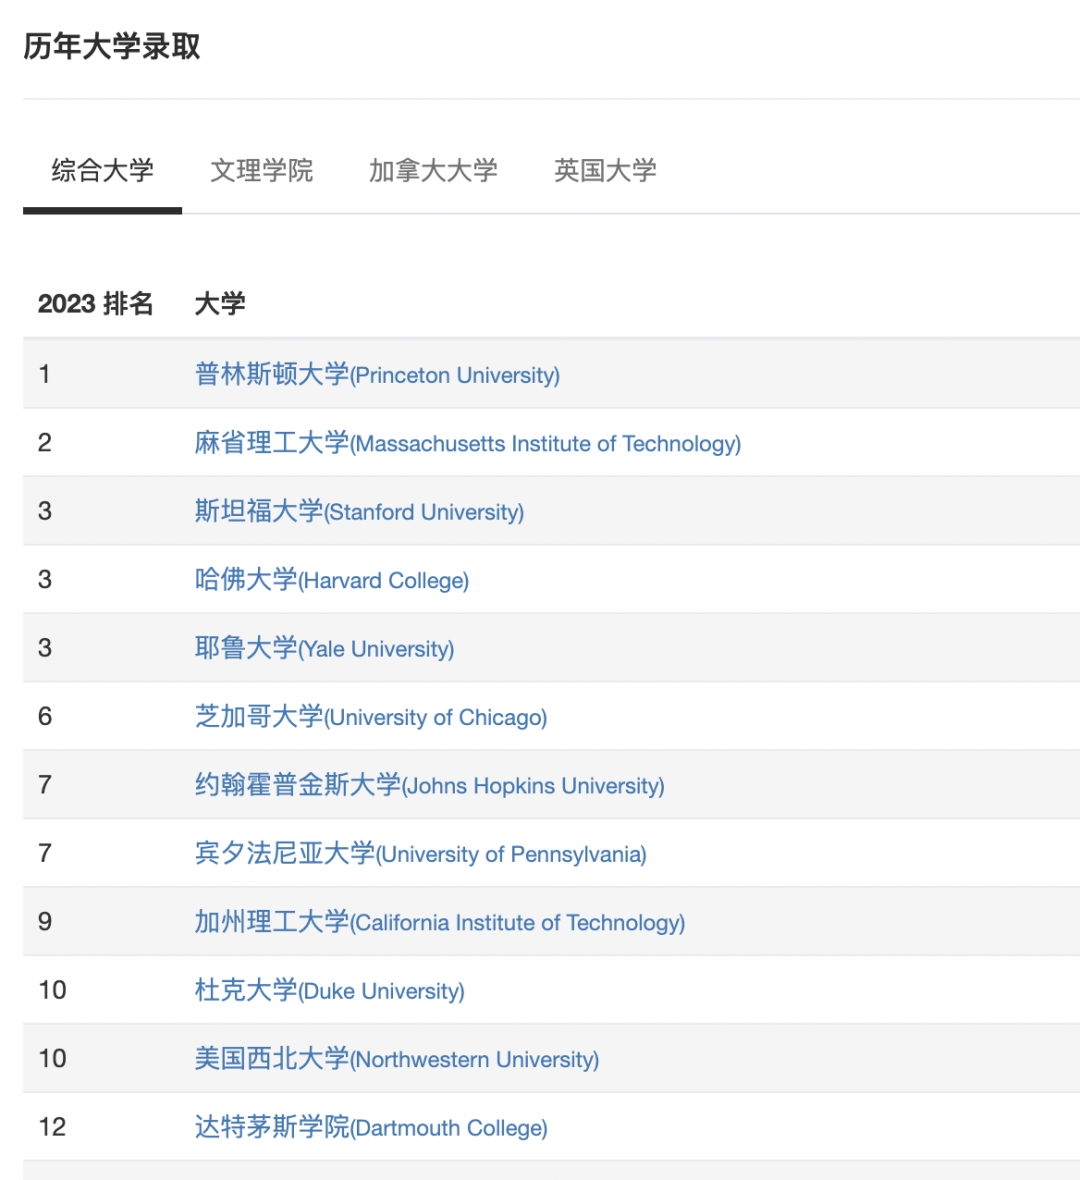Click rank 3 in Stanford row
Image resolution: width=1080 pixels, height=1180 pixels.
tap(44, 511)
